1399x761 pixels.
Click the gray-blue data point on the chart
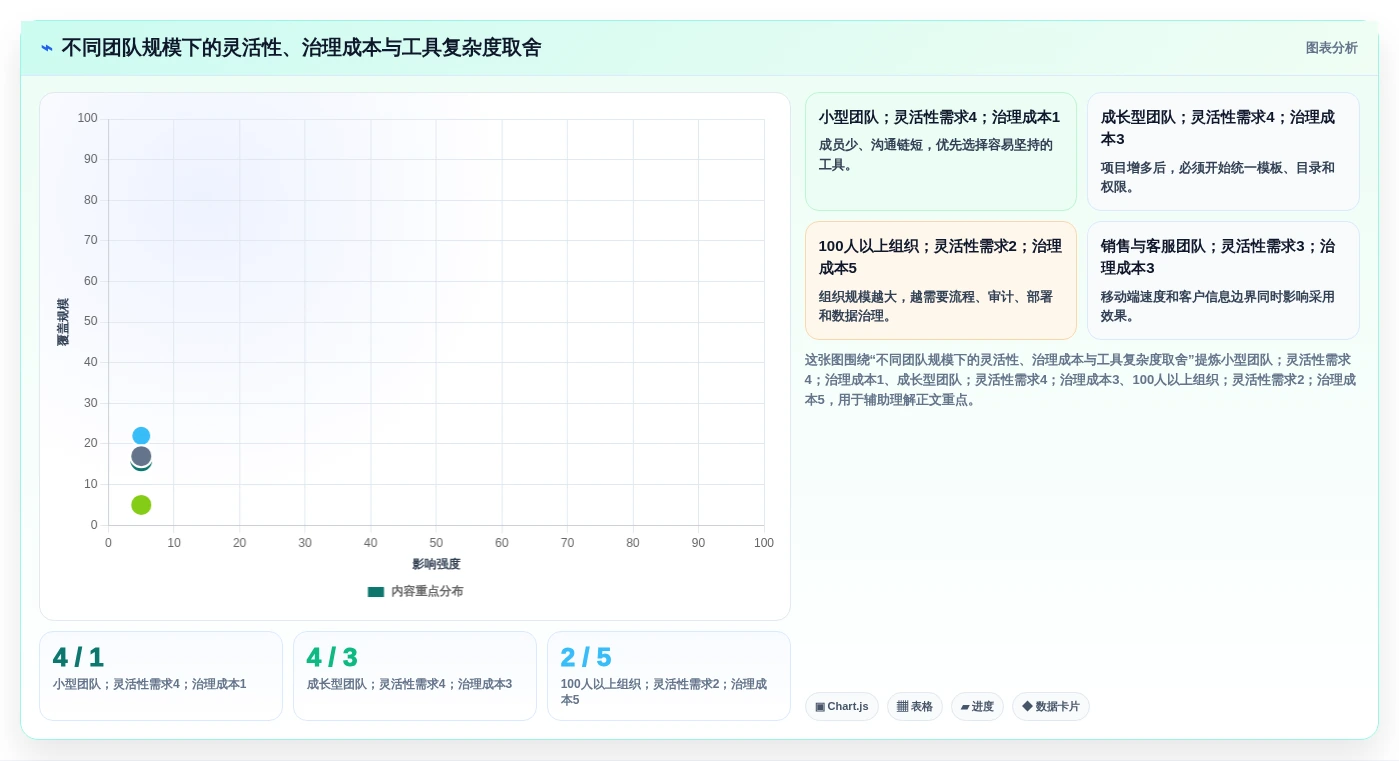click(x=141, y=456)
